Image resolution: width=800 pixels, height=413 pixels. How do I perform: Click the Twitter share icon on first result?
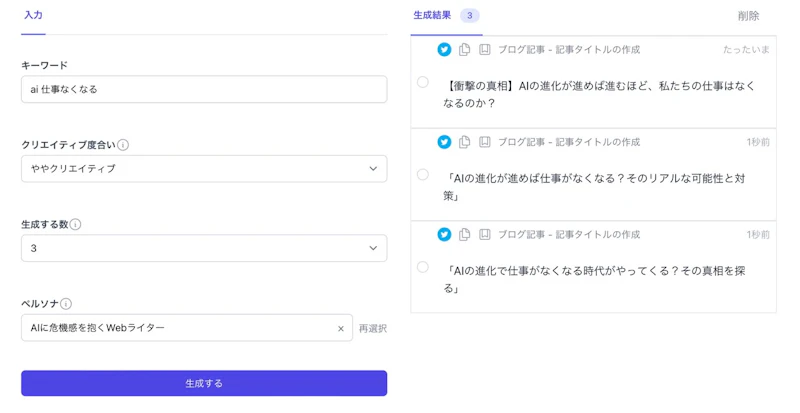(444, 49)
